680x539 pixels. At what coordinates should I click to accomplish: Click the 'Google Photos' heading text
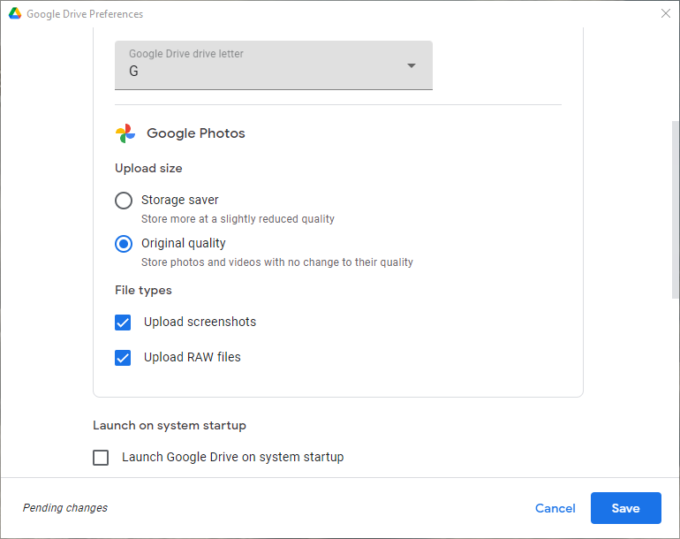click(196, 133)
